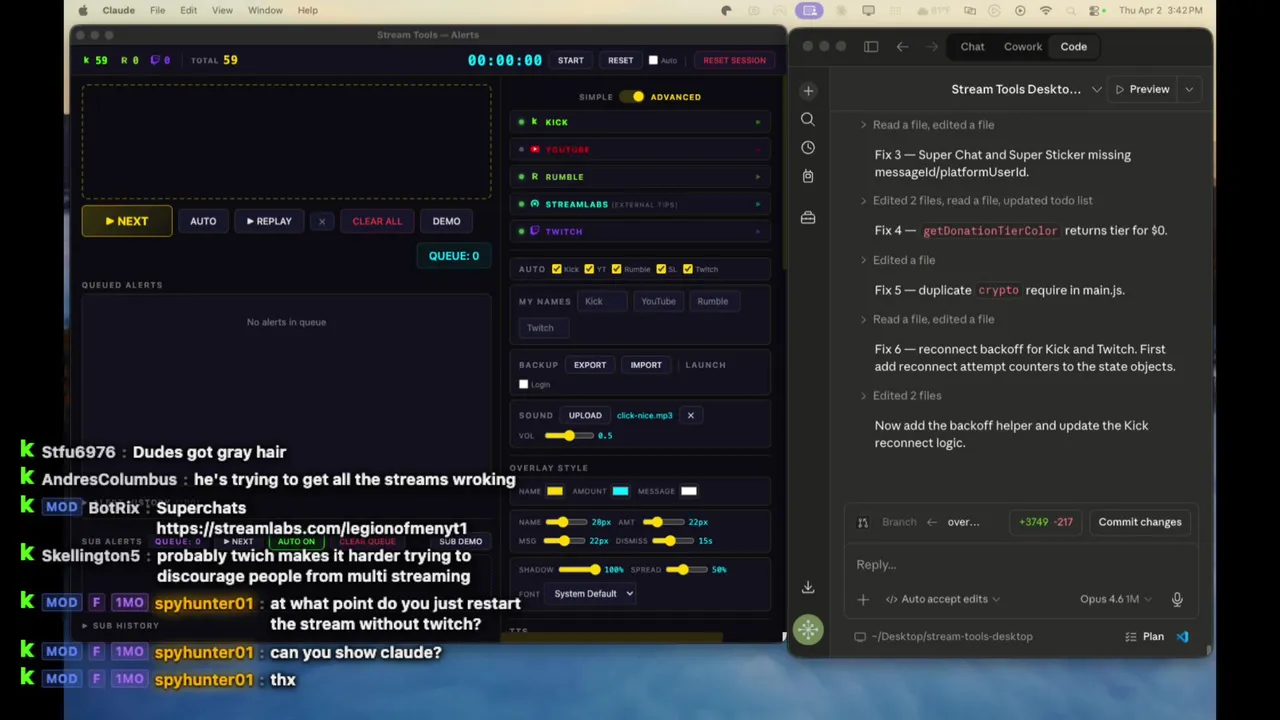The image size is (1280, 720).
Task: Uncheck Auto Twitch checkbox
Action: tap(687, 269)
